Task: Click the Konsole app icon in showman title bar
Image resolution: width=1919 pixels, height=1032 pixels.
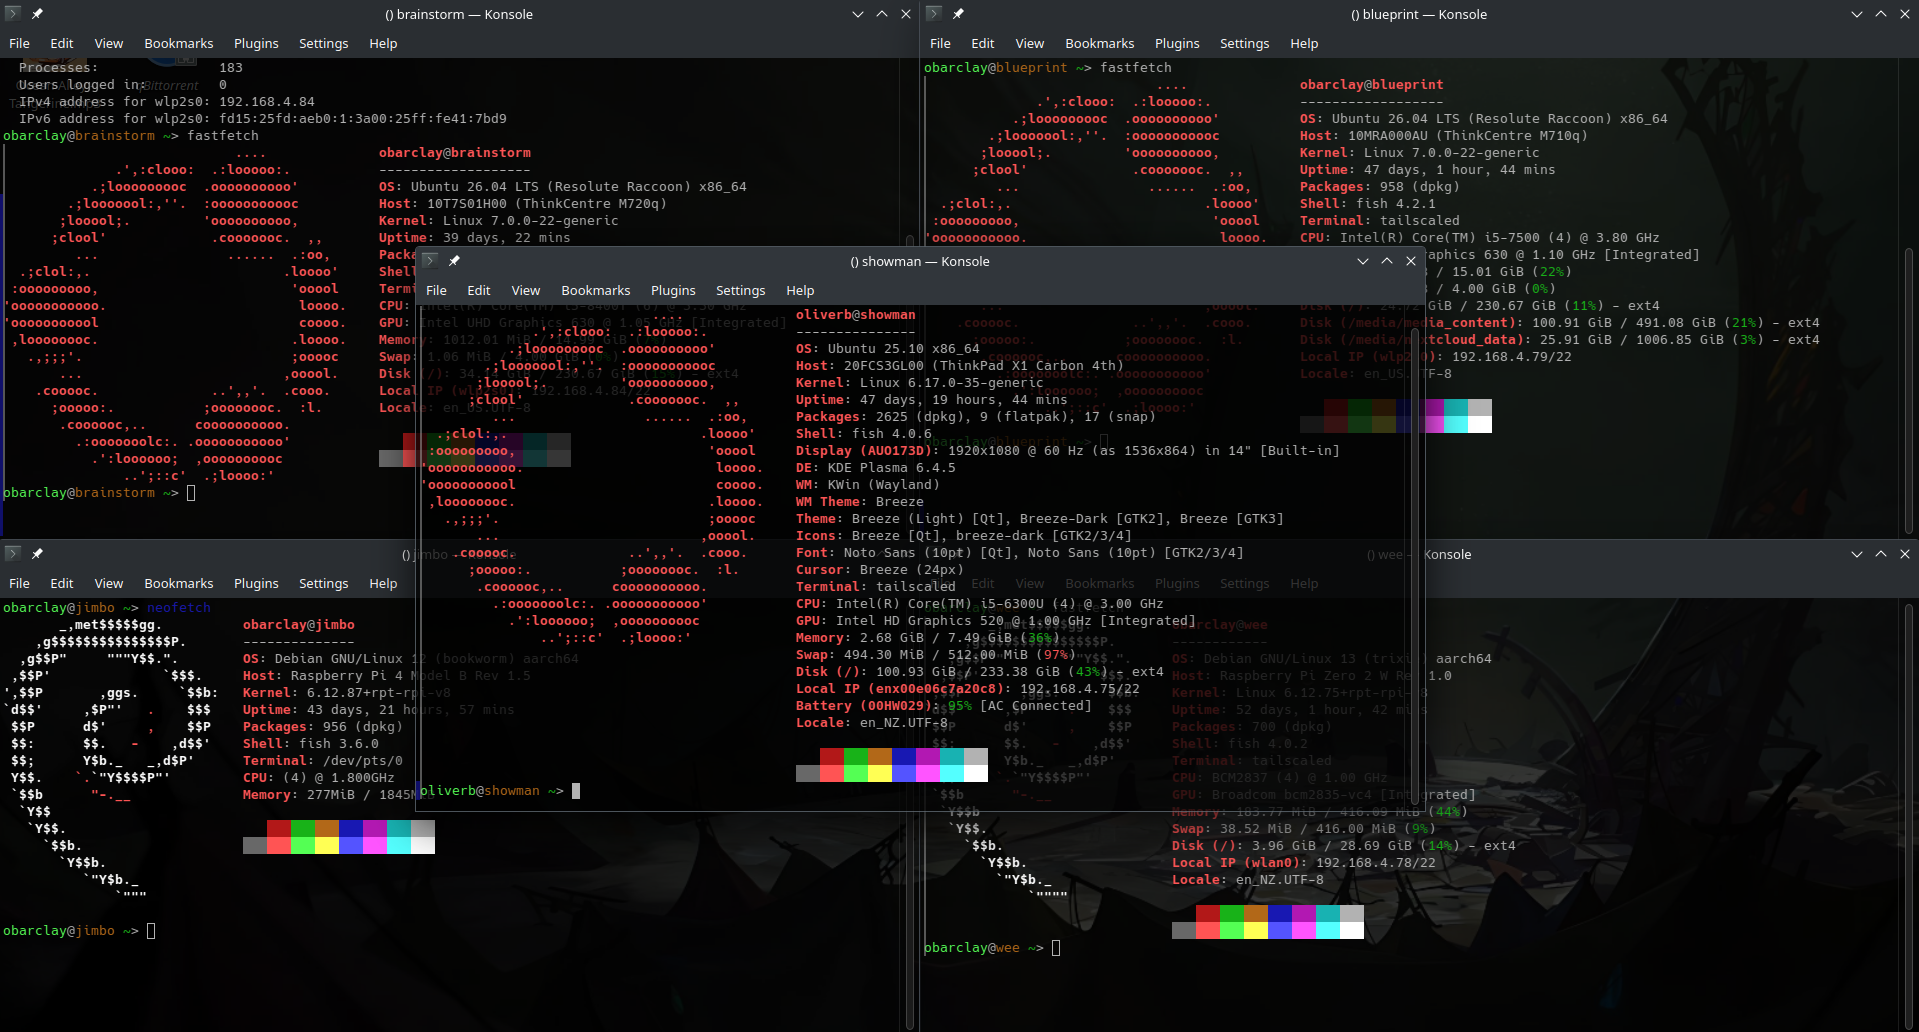Action: pos(430,261)
